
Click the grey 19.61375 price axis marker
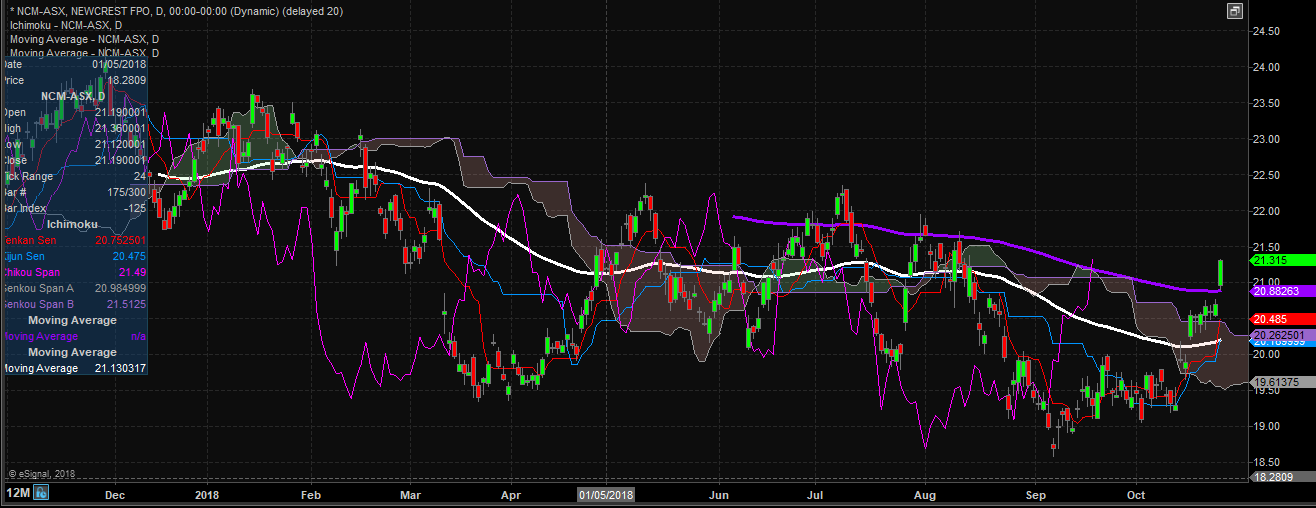click(1282, 382)
